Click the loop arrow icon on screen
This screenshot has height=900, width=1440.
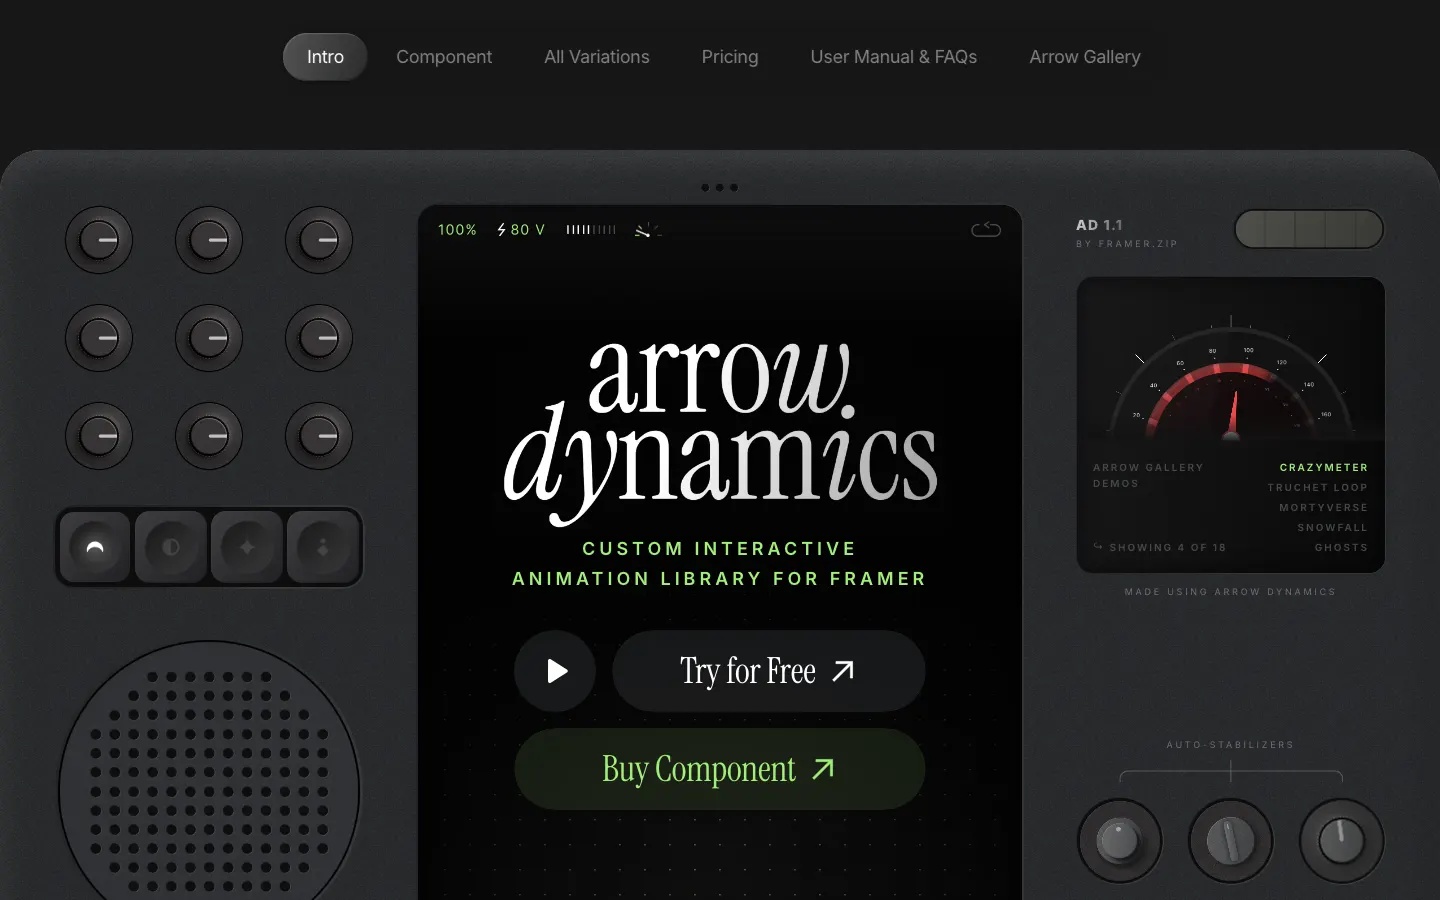pos(985,230)
